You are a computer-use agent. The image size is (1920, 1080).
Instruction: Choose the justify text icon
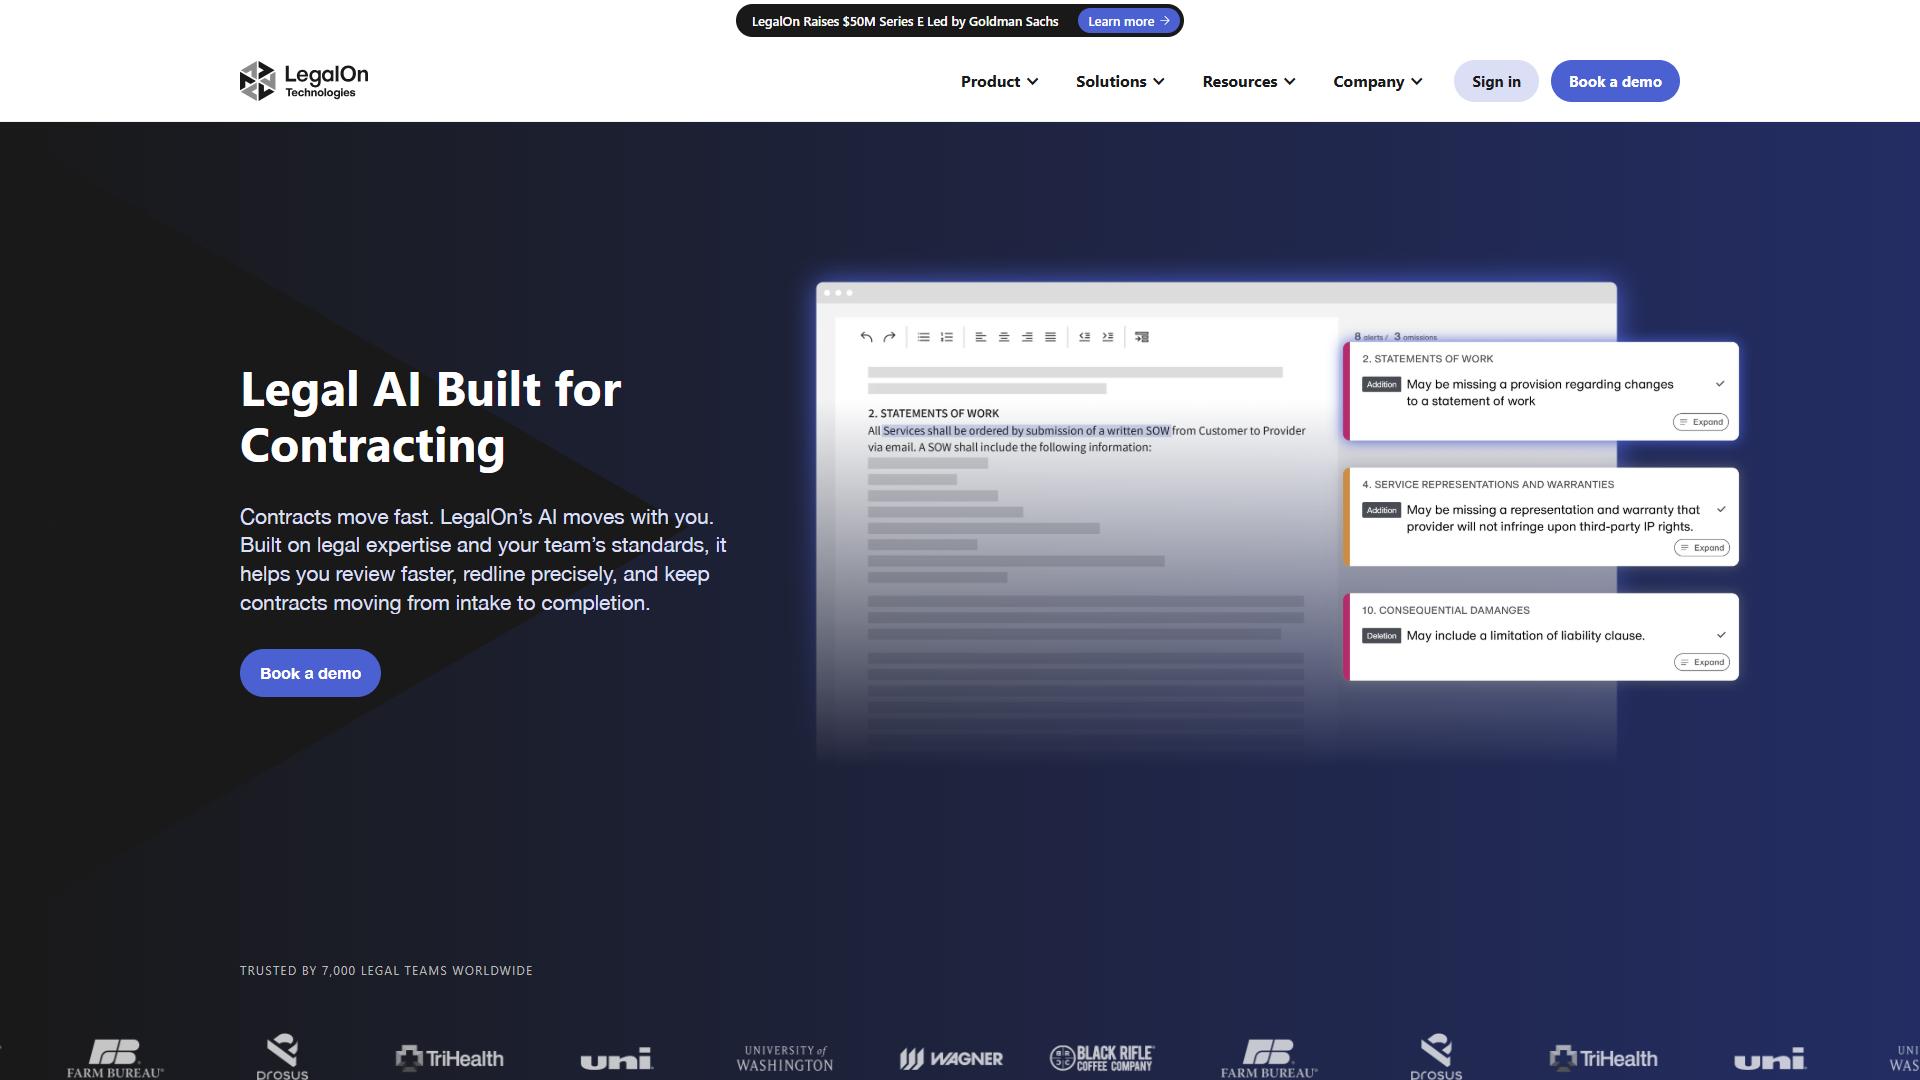pos(1050,337)
